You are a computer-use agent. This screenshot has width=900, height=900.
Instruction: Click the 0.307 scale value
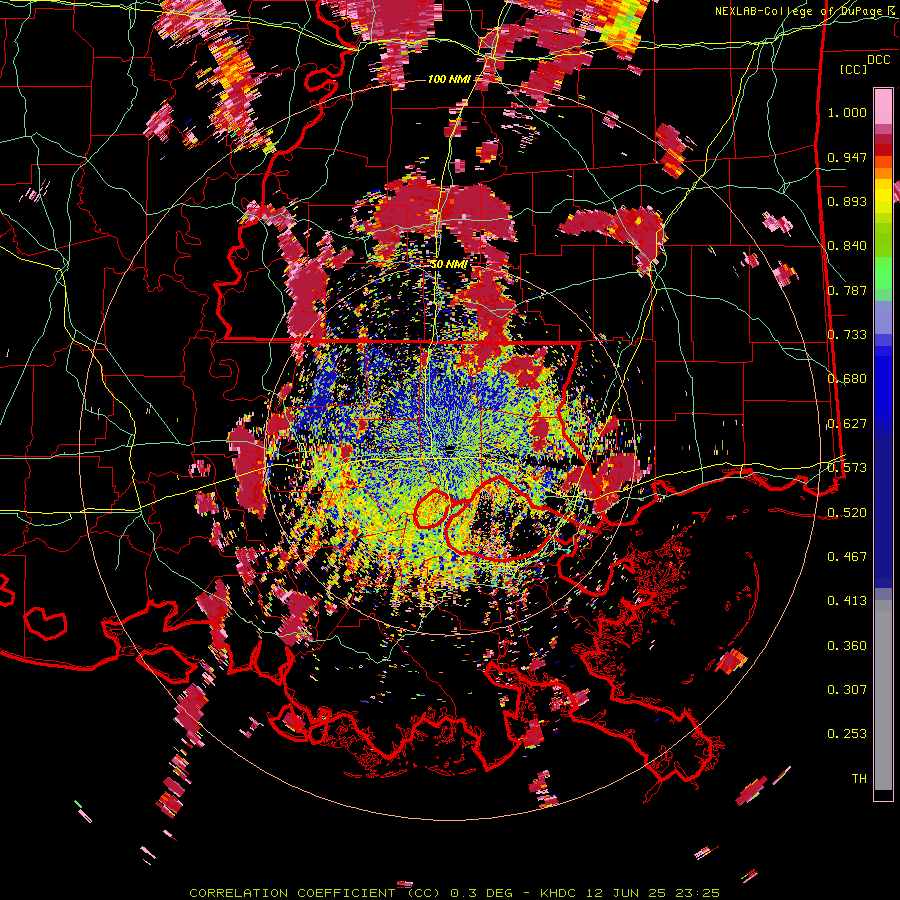847,690
